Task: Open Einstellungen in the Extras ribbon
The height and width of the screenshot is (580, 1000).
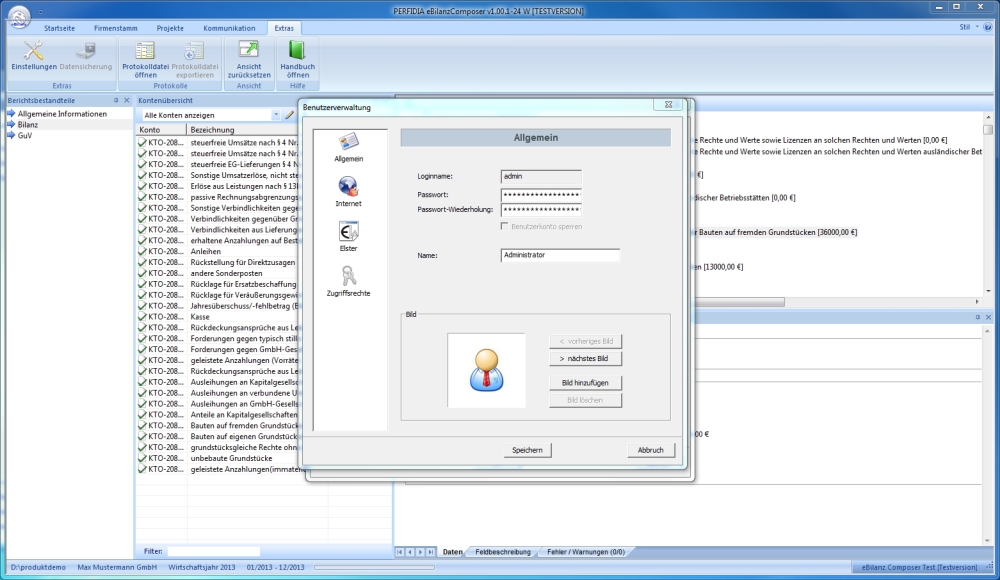Action: [x=34, y=56]
